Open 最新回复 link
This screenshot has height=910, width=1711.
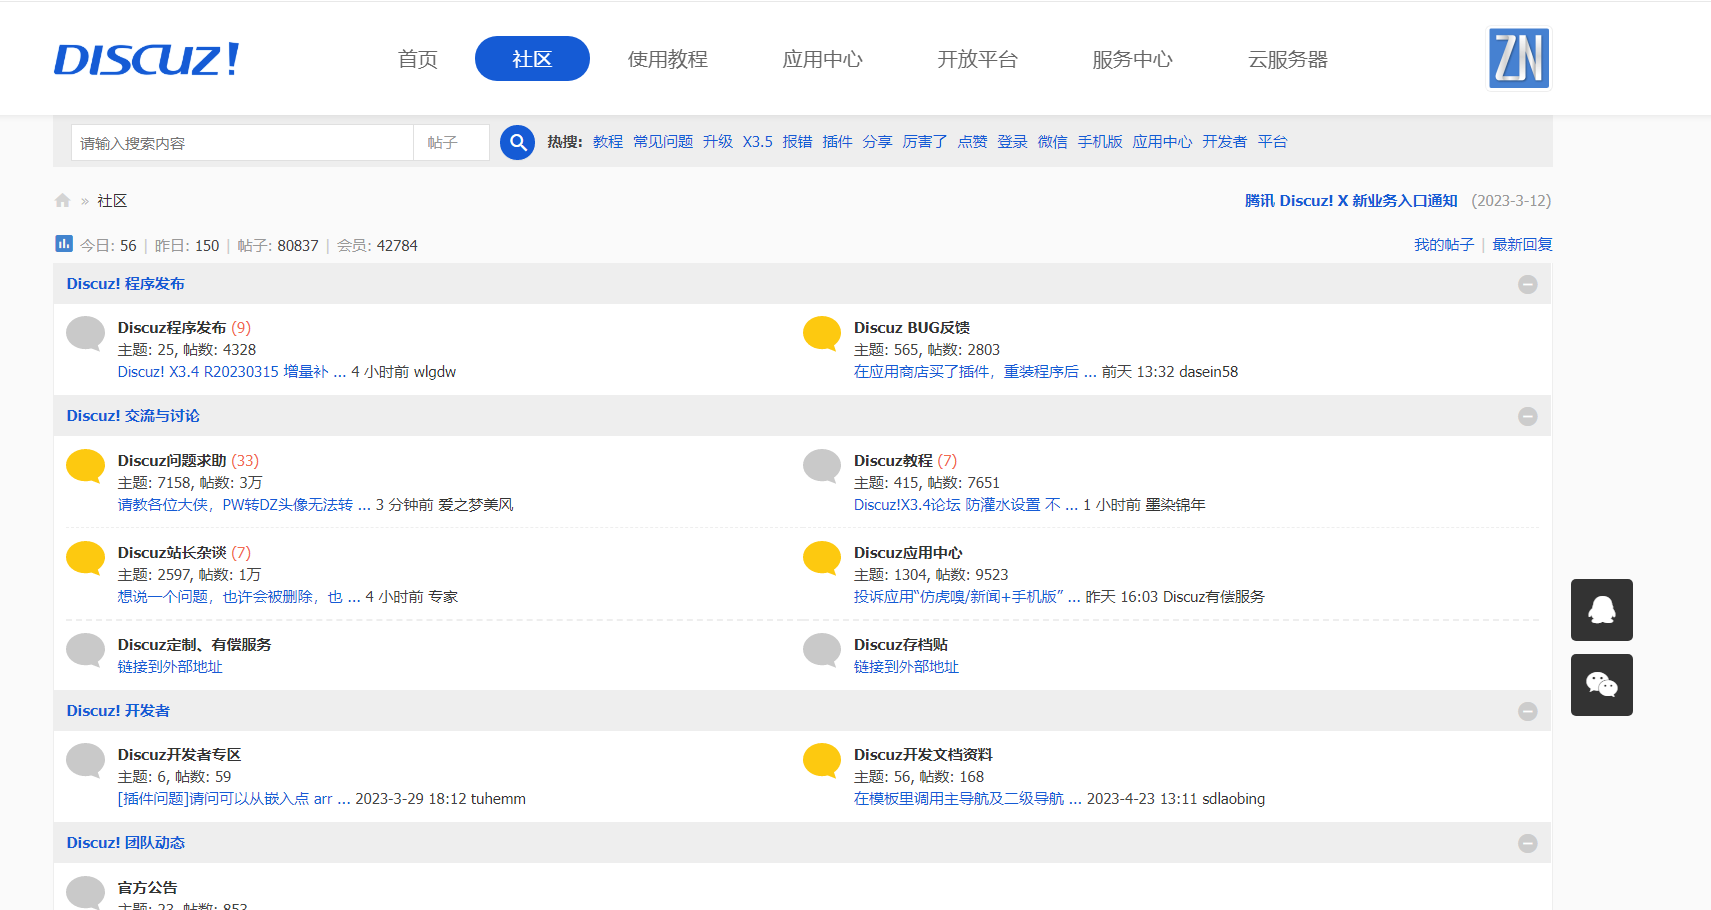[x=1522, y=245]
